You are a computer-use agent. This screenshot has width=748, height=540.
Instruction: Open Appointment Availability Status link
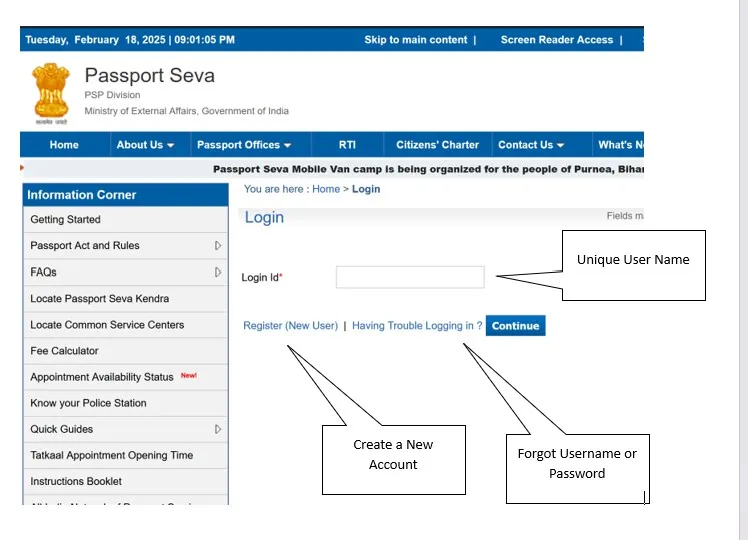[x=102, y=377]
